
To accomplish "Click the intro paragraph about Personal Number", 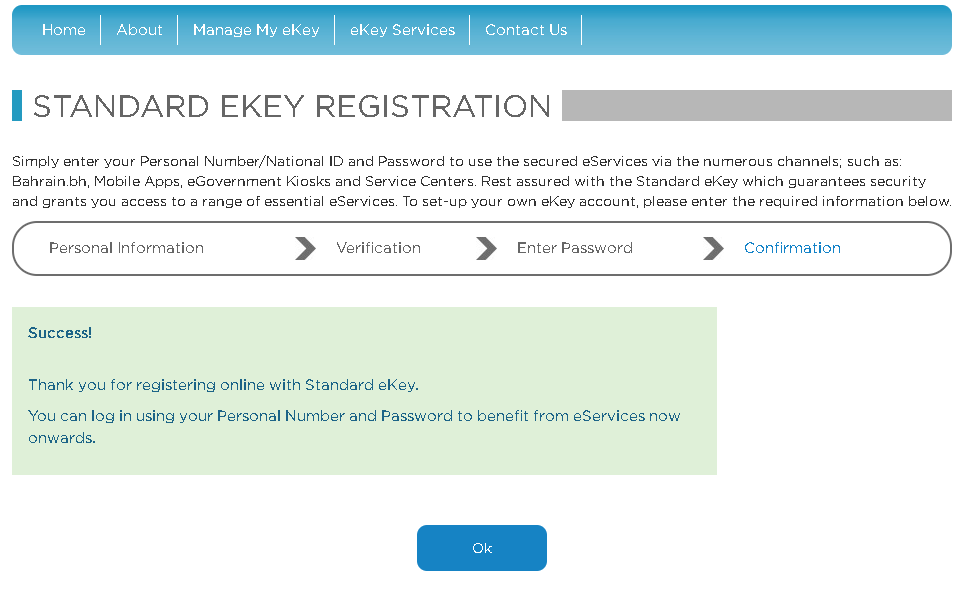I will click(x=482, y=181).
